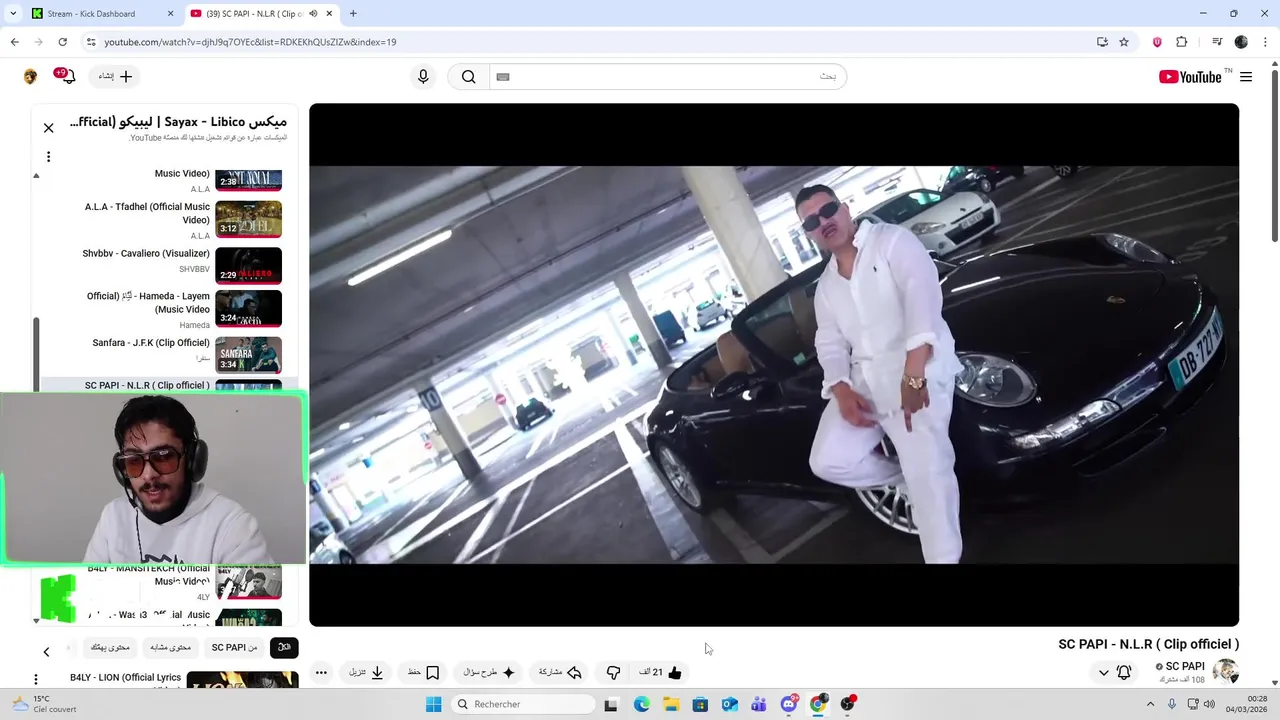Close the mix playlist panel

tap(48, 128)
